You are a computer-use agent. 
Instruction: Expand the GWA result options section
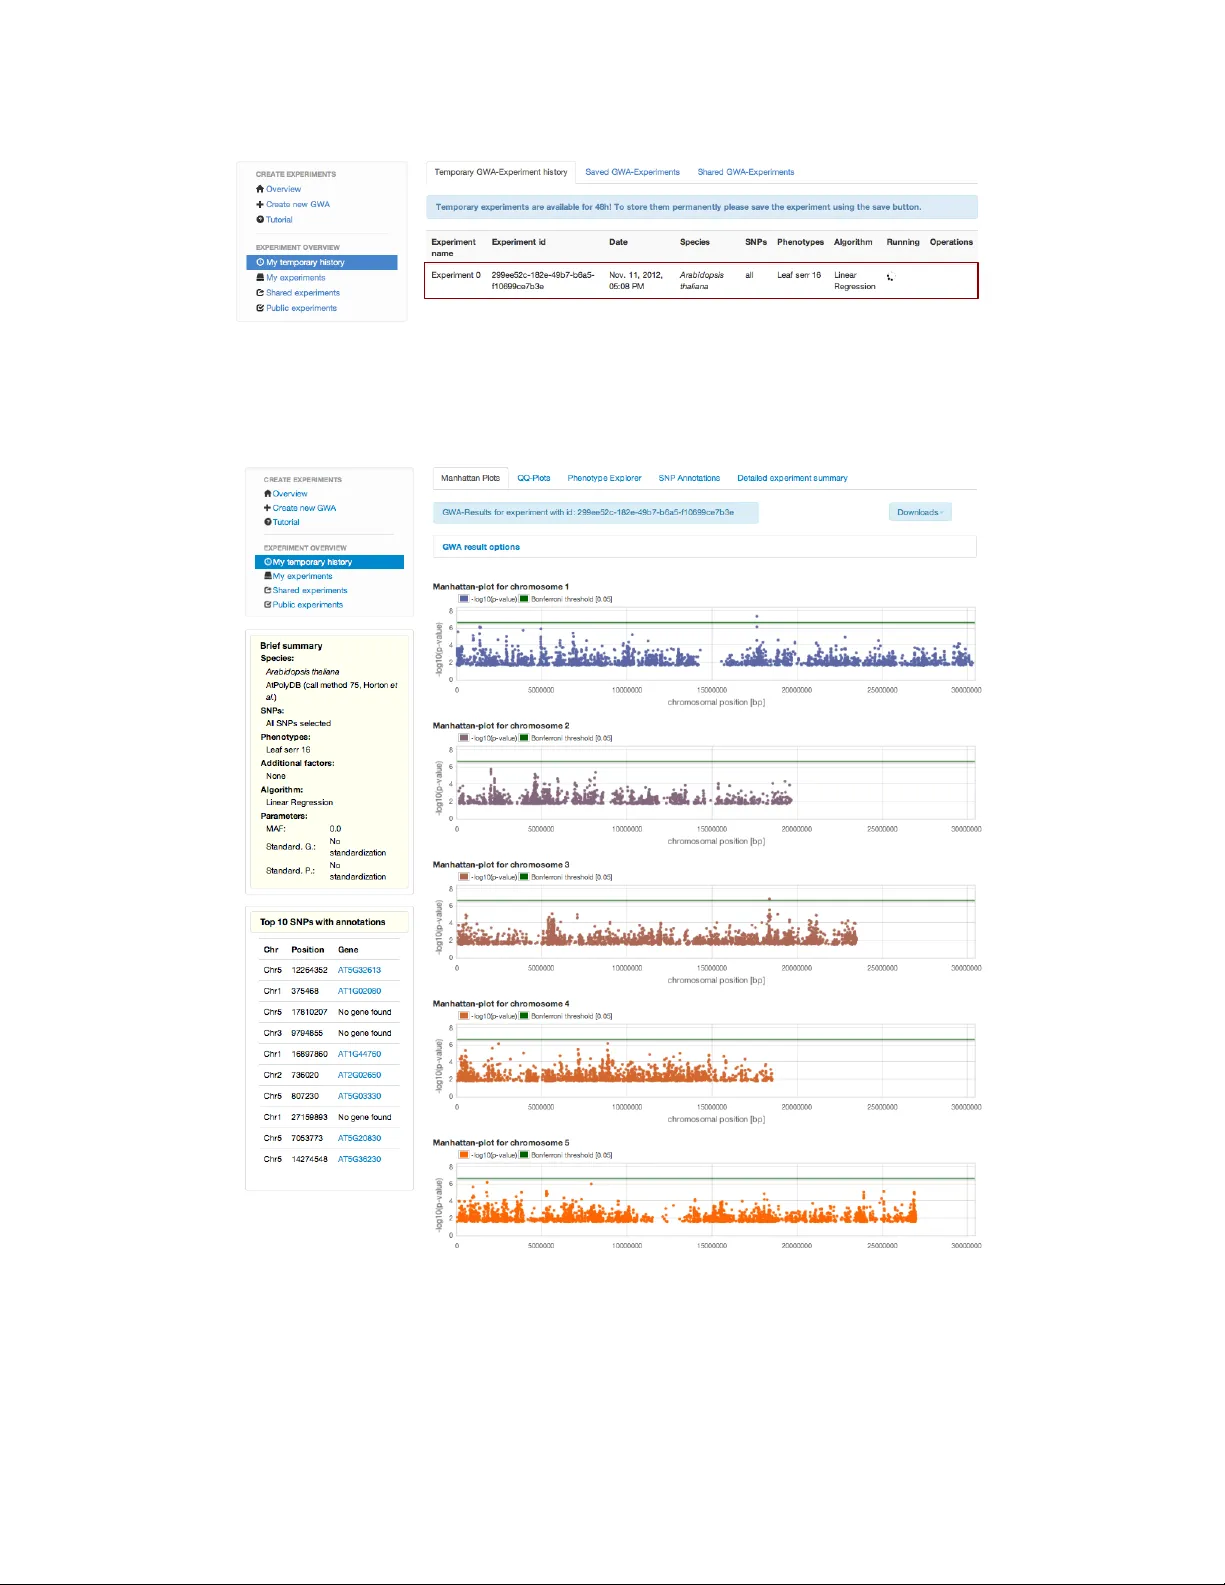481,547
